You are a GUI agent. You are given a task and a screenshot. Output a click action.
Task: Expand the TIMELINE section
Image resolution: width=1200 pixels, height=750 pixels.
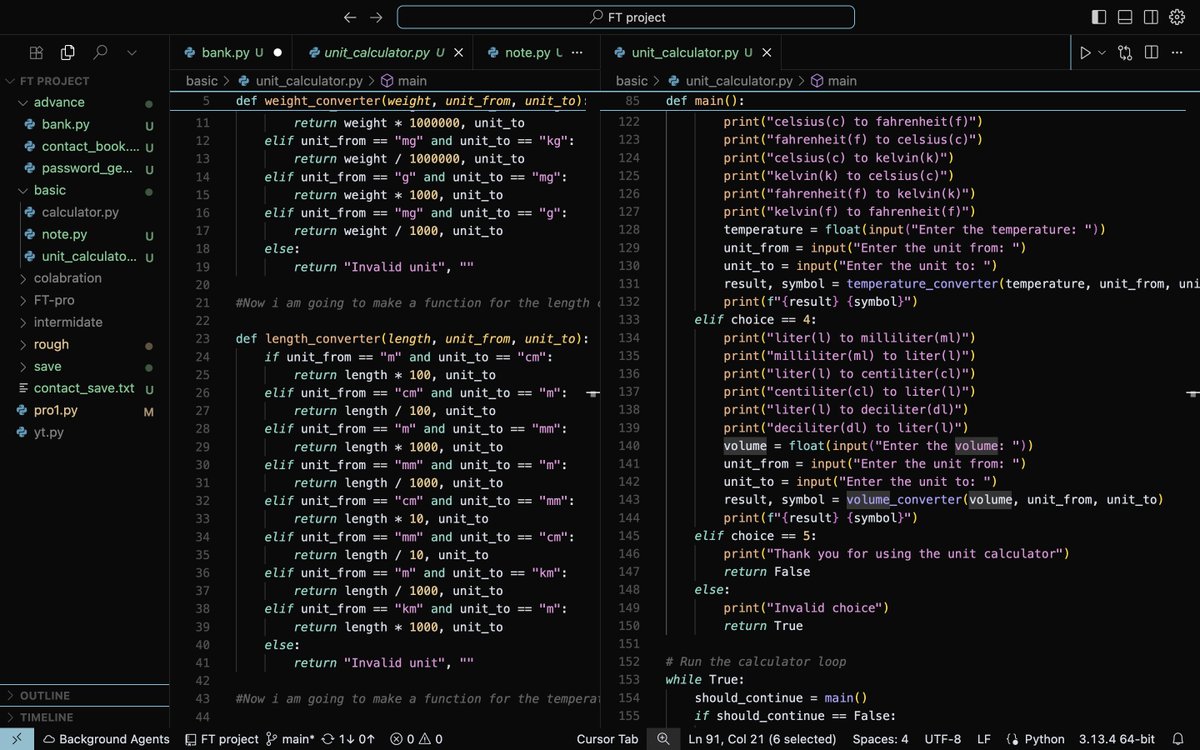tap(85, 717)
